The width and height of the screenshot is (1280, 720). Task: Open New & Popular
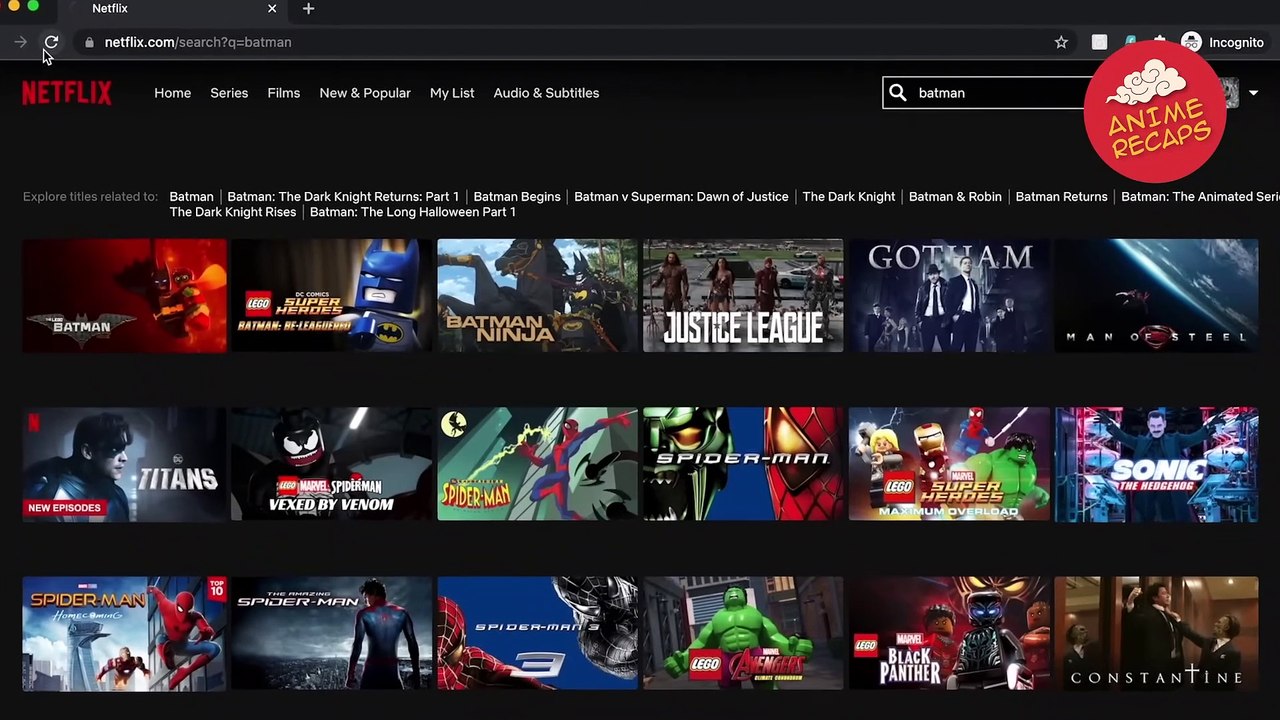coord(365,93)
